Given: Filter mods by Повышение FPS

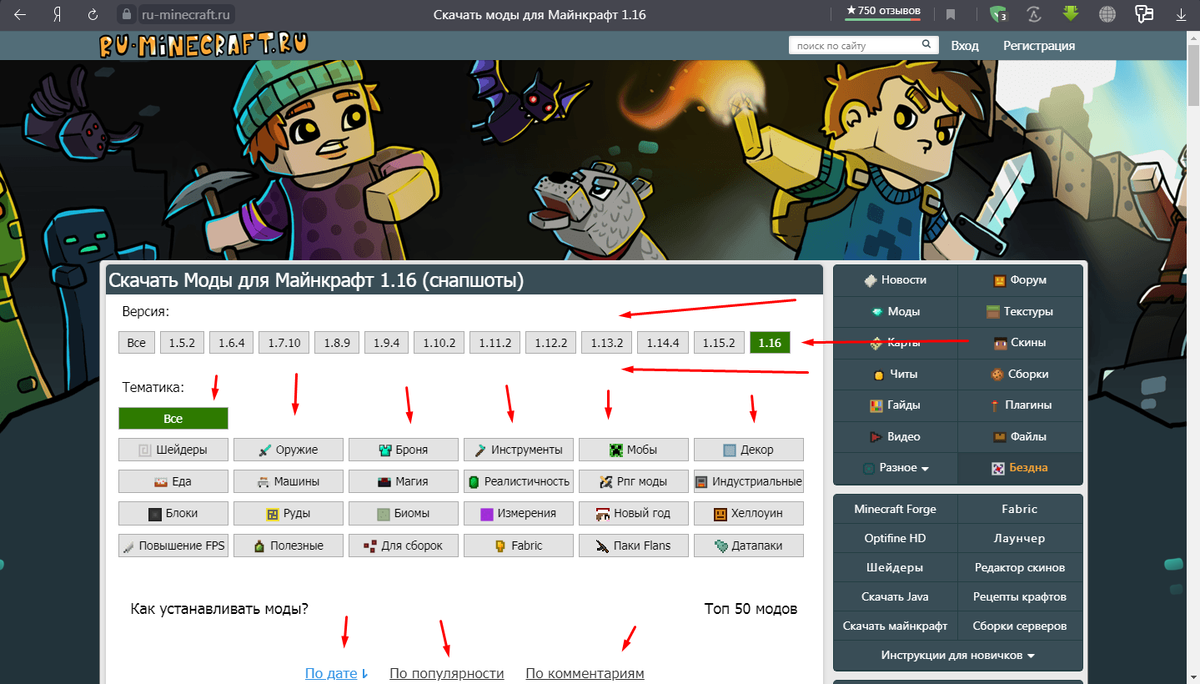Looking at the screenshot, I should point(173,545).
